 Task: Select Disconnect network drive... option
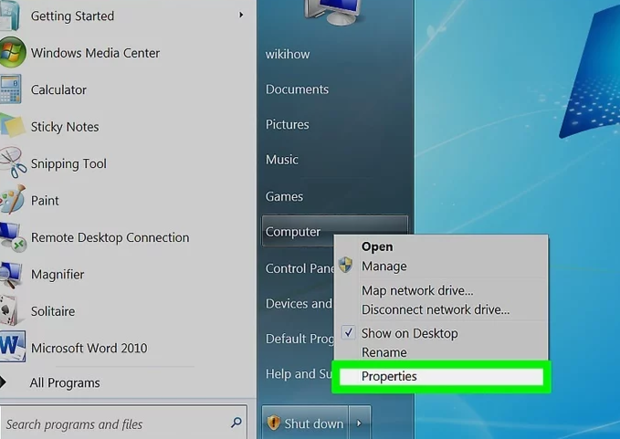tap(435, 310)
